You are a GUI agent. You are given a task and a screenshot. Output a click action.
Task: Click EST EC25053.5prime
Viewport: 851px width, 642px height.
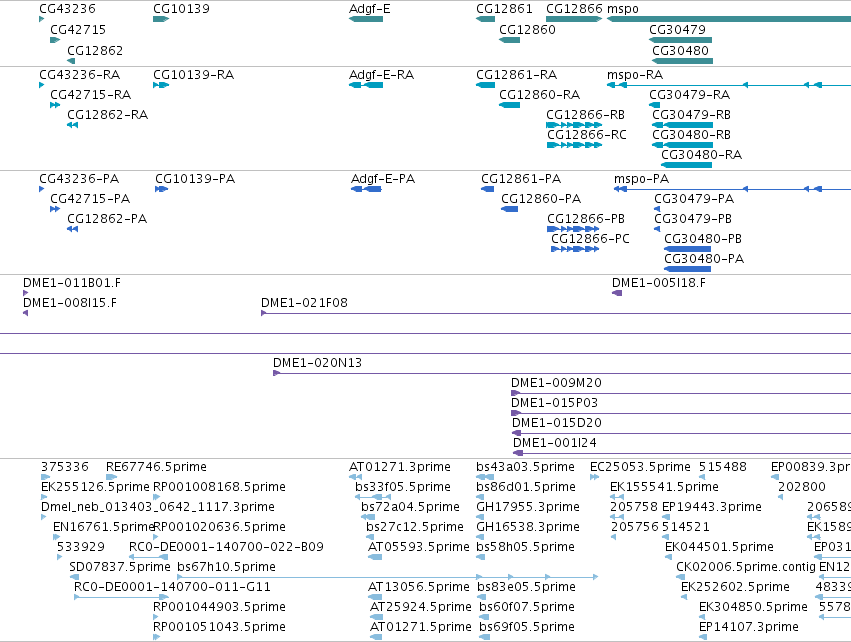pos(640,467)
